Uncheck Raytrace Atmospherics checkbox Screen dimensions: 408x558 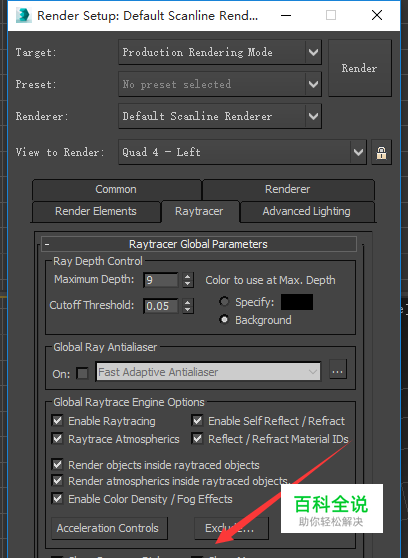(x=57, y=438)
